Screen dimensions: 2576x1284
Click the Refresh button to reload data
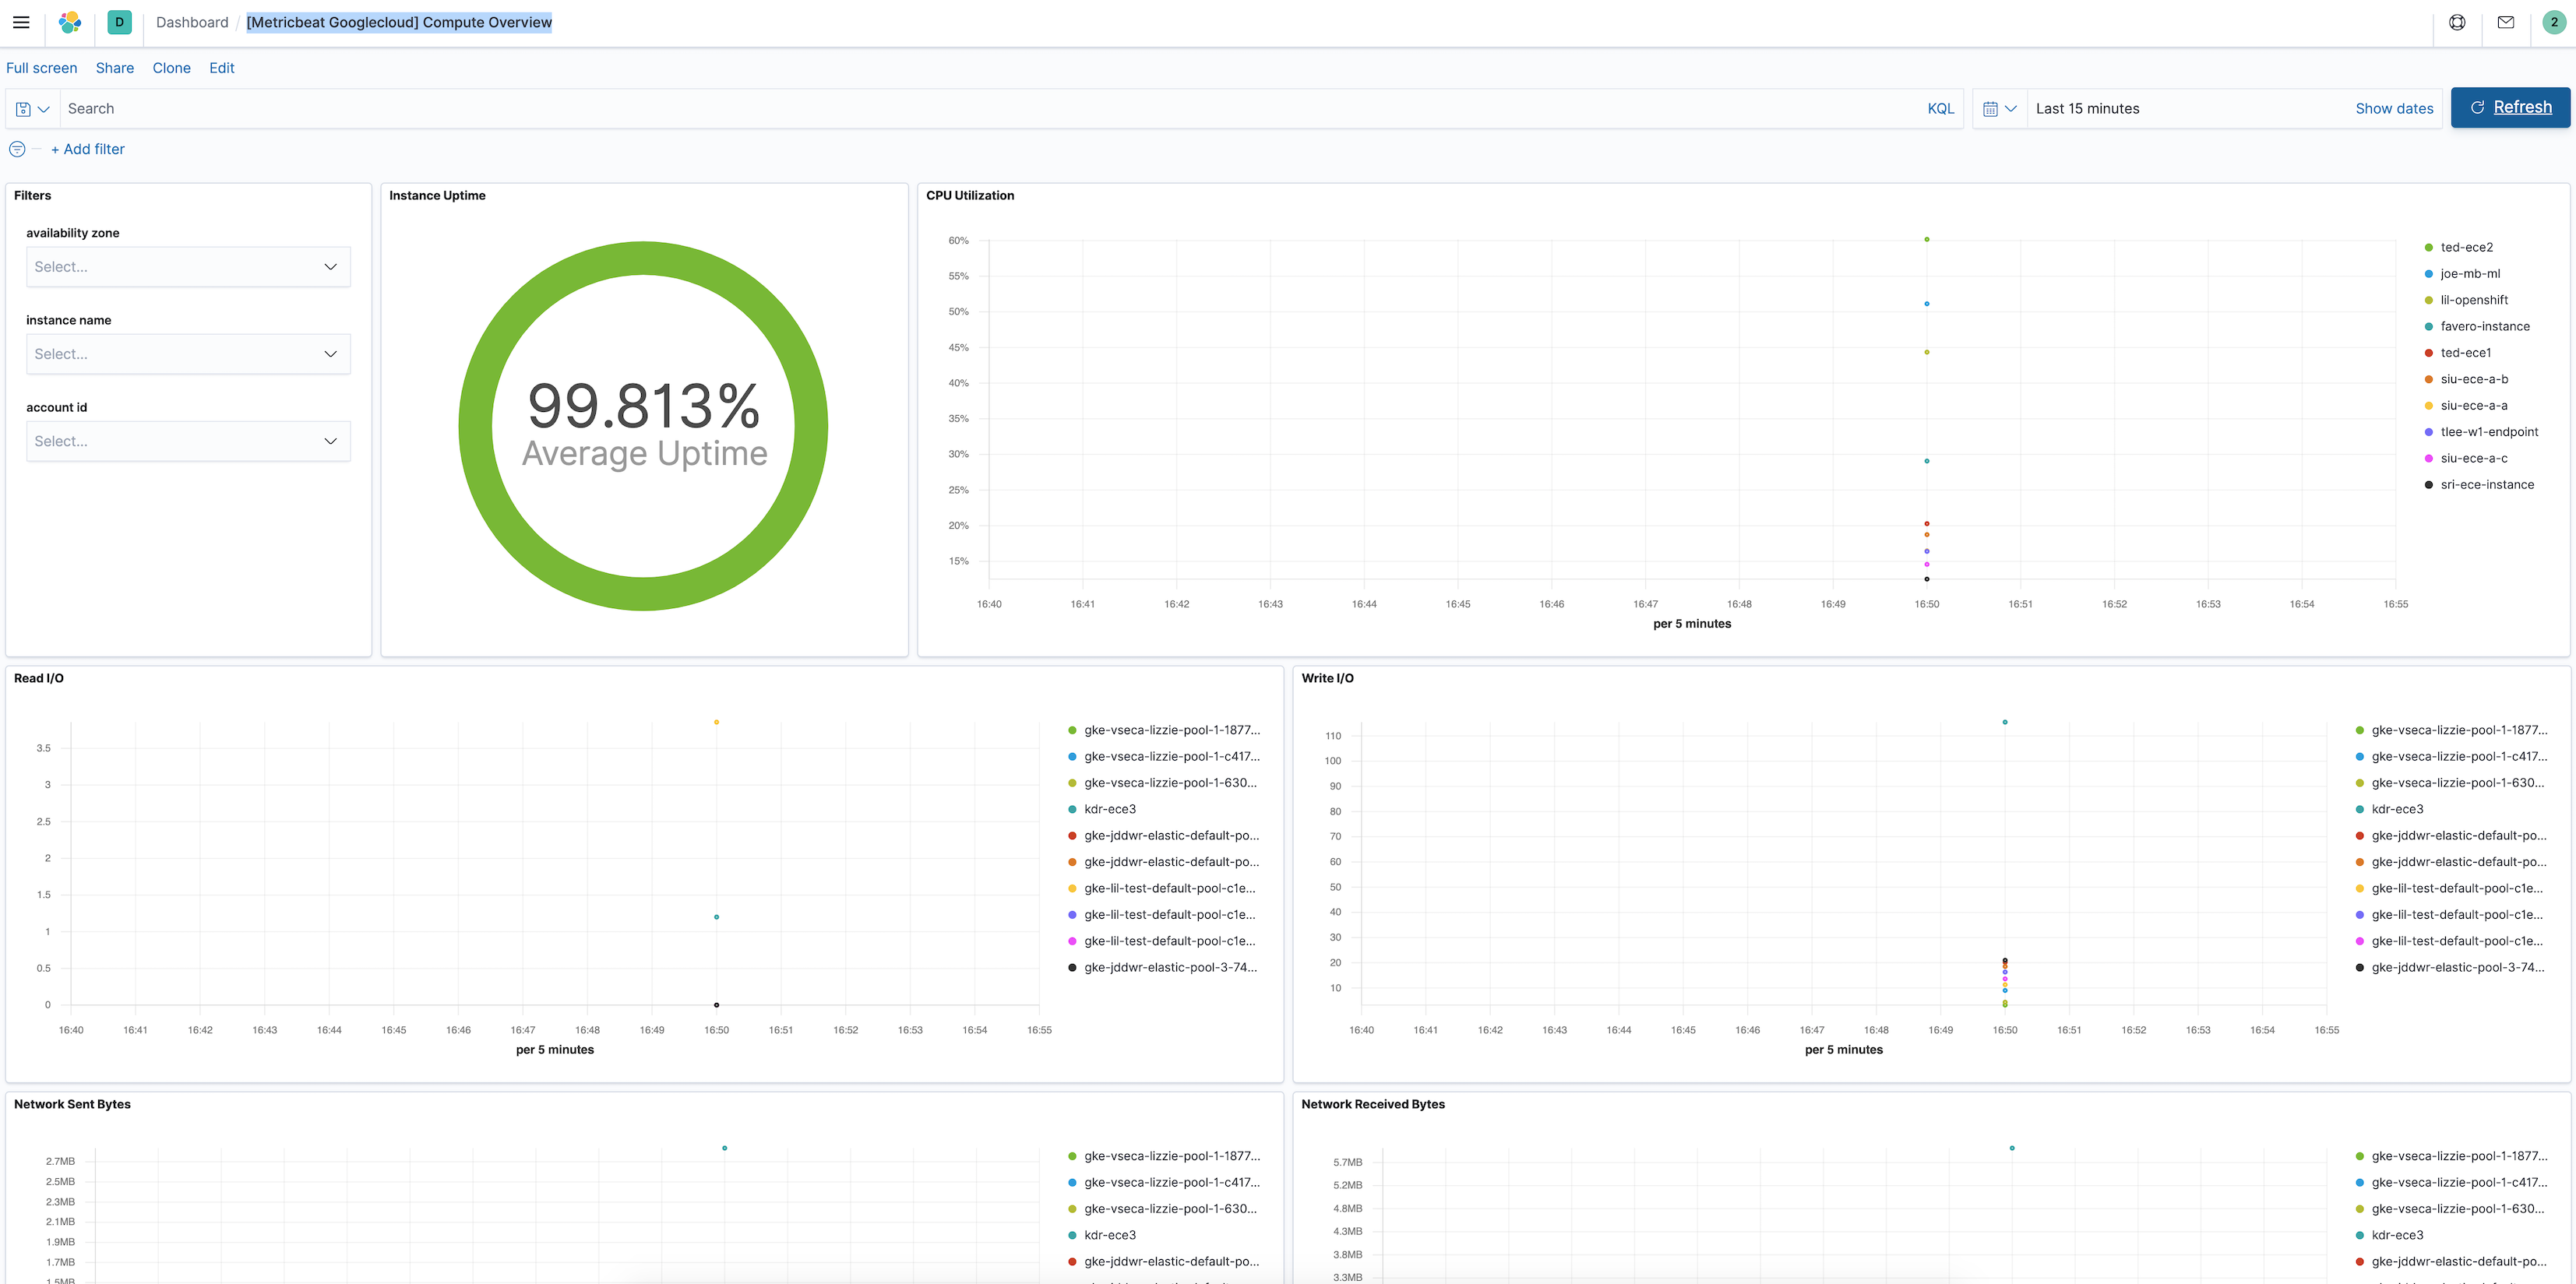[x=2511, y=107]
